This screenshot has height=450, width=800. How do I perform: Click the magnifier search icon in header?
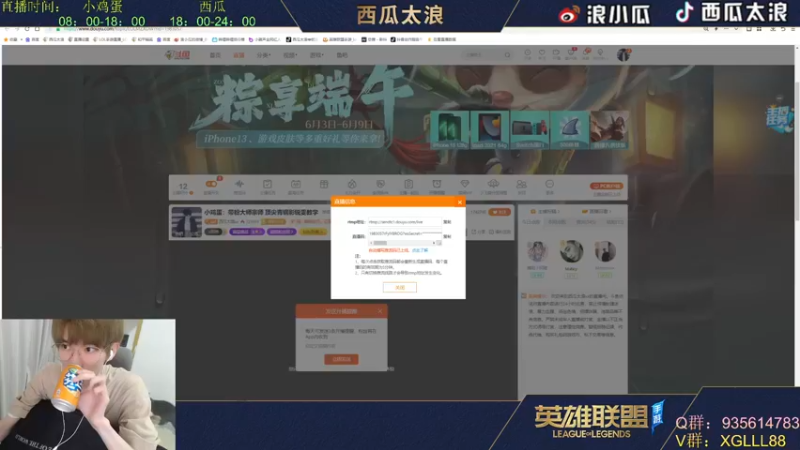[507, 55]
